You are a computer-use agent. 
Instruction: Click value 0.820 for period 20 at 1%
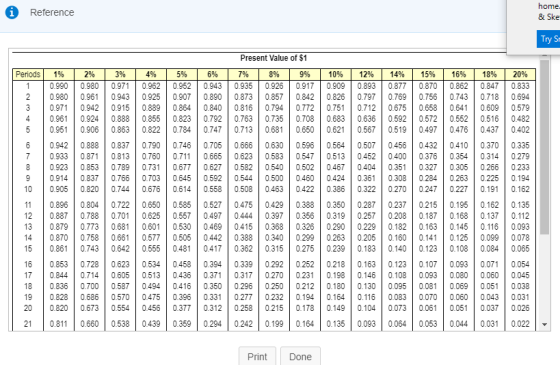point(59,308)
